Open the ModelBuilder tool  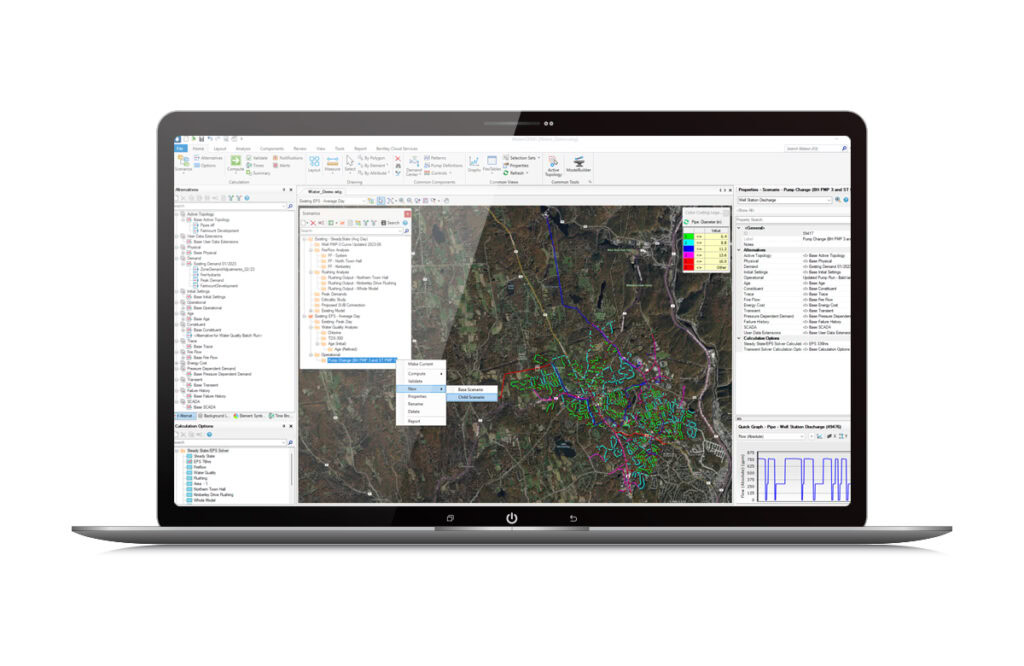coord(579,163)
